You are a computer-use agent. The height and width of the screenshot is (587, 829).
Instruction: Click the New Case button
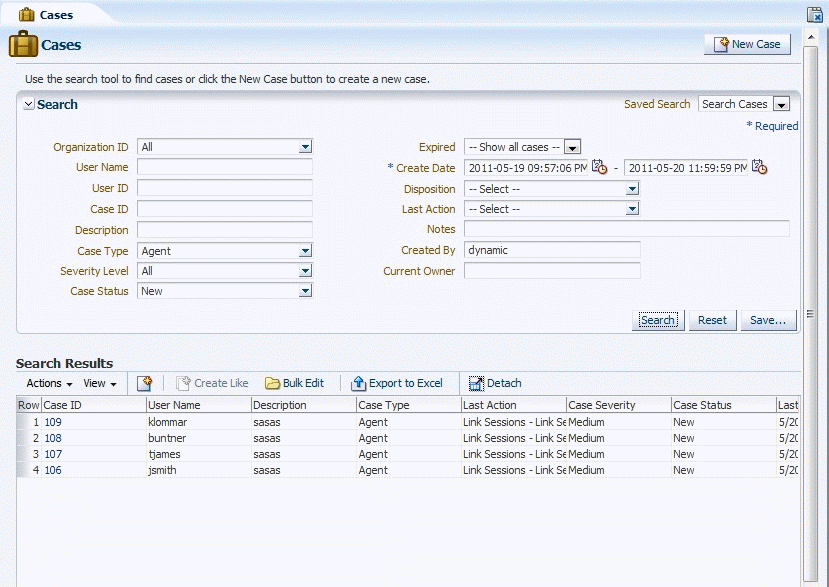coord(747,44)
